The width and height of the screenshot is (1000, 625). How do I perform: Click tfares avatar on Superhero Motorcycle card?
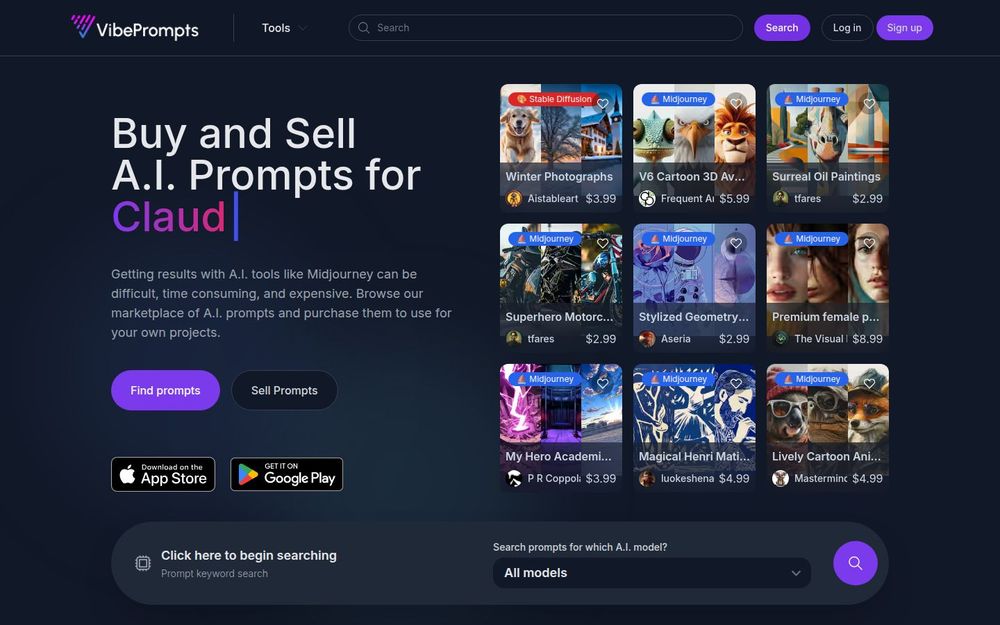click(x=514, y=338)
